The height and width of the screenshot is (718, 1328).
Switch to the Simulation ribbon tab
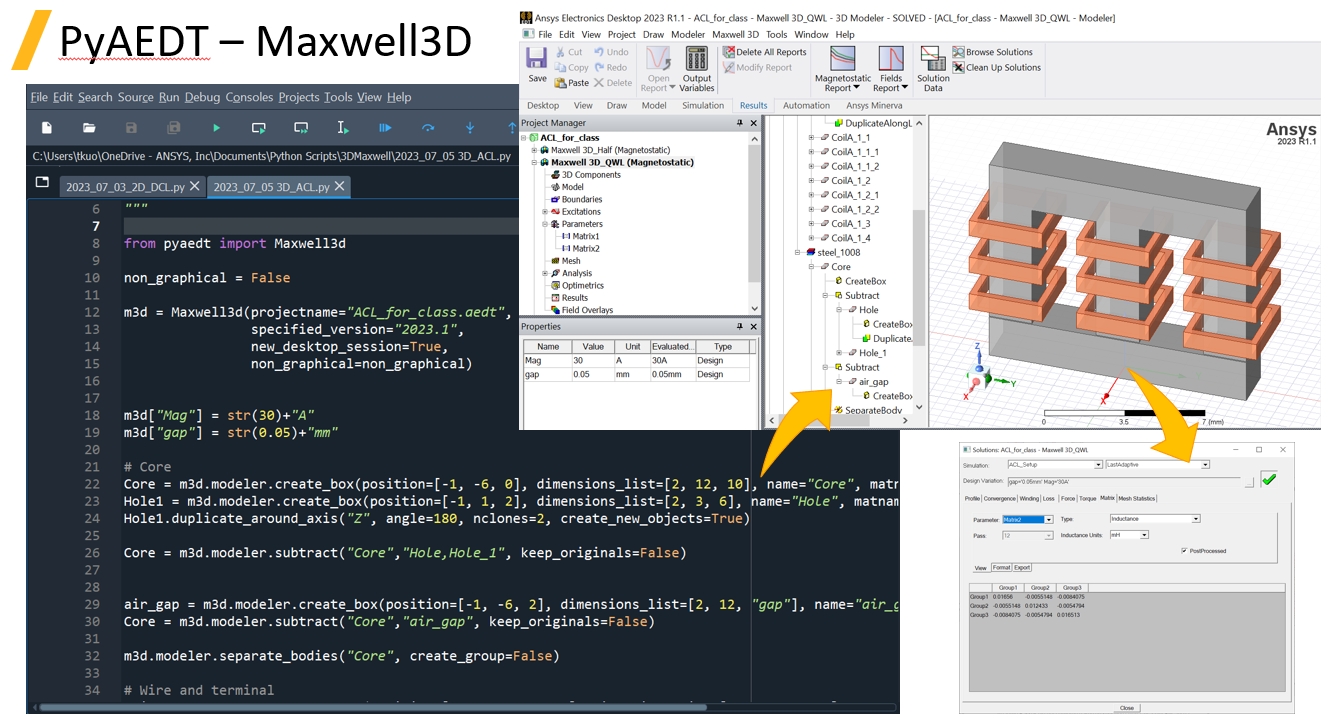[703, 105]
